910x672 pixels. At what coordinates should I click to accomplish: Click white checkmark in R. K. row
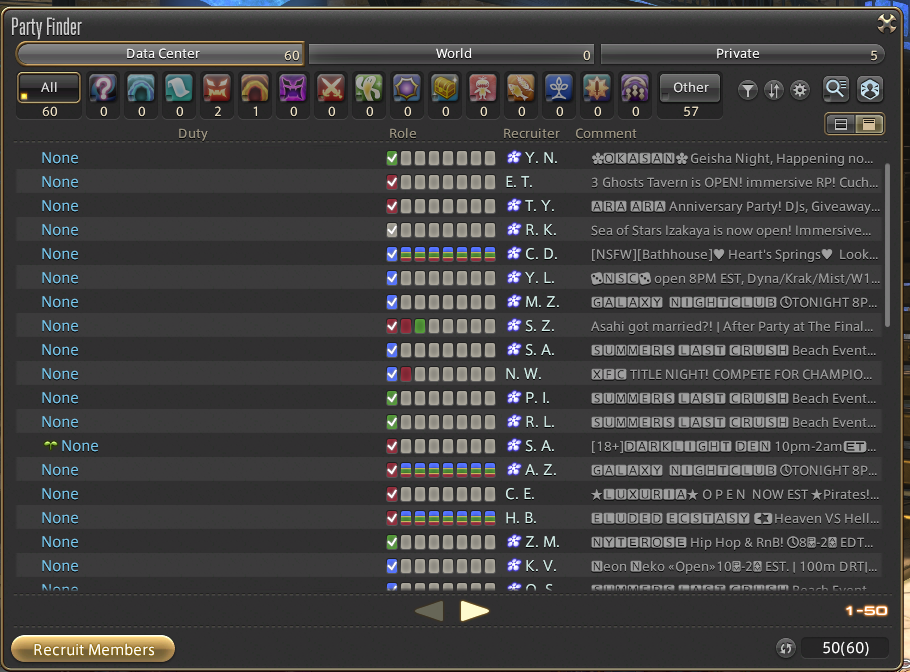[392, 230]
